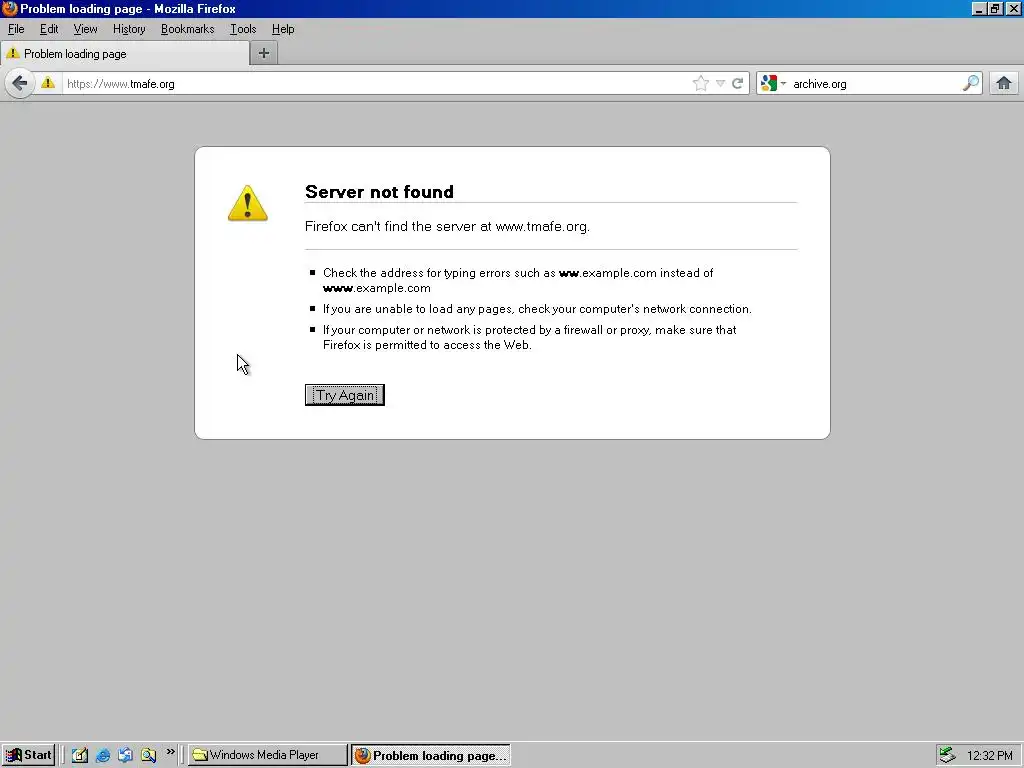Go back with the back arrow button
This screenshot has width=1024, height=768.
click(x=20, y=83)
